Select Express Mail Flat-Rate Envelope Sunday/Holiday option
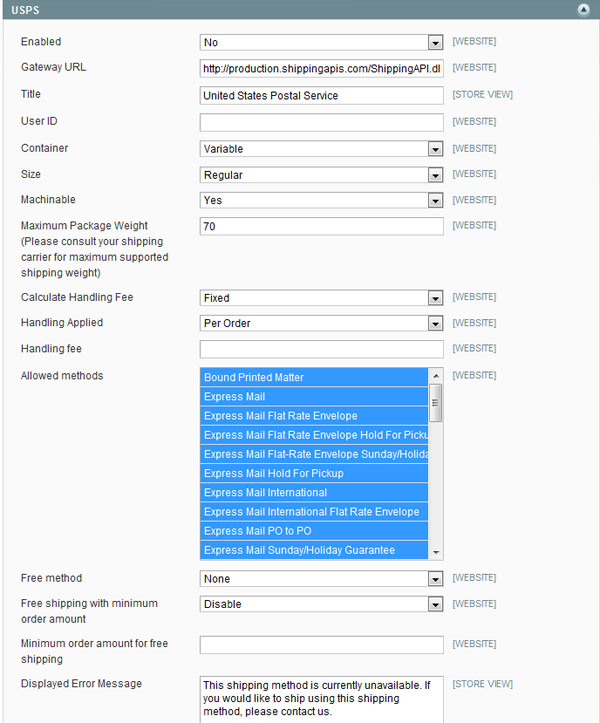The width and height of the screenshot is (600, 723). 314,454
